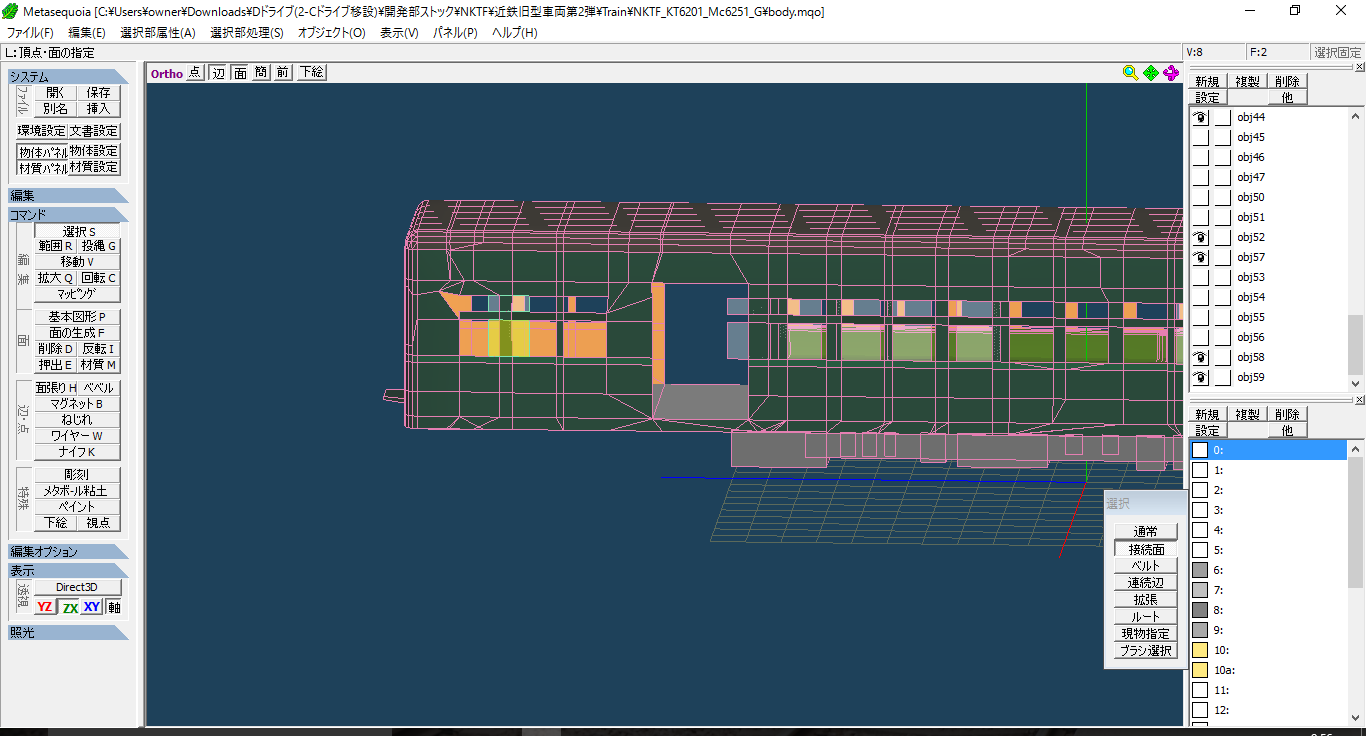This screenshot has width=1366, height=736.
Task: Open the ファイル(F) menu
Action: (x=30, y=33)
